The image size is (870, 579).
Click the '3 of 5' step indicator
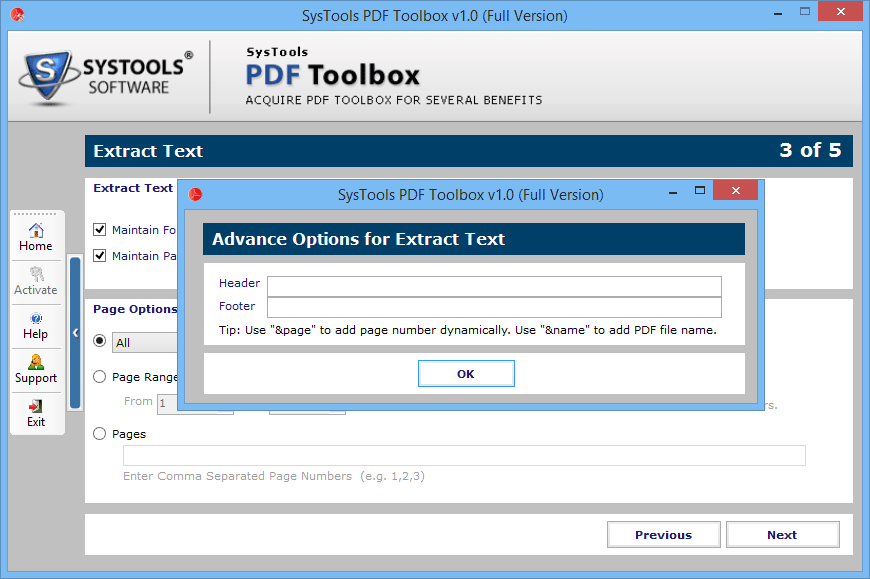810,150
